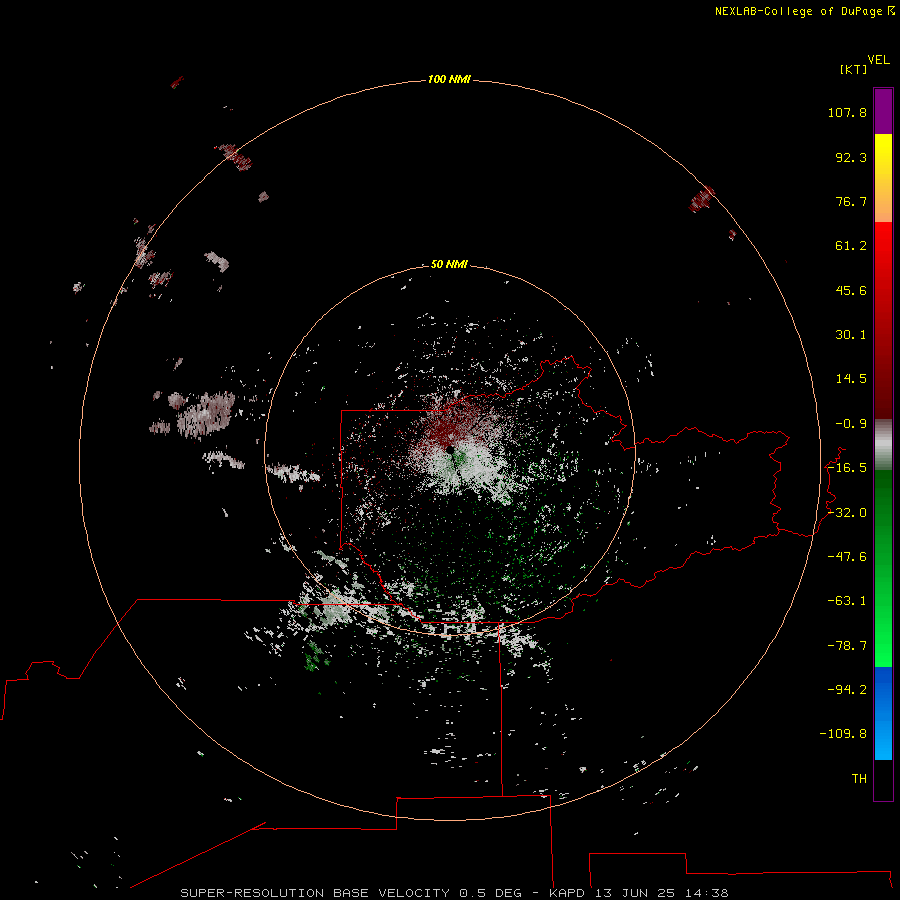The width and height of the screenshot is (900, 900).
Task: Click the 50 NMI range ring label
Action: (x=449, y=264)
